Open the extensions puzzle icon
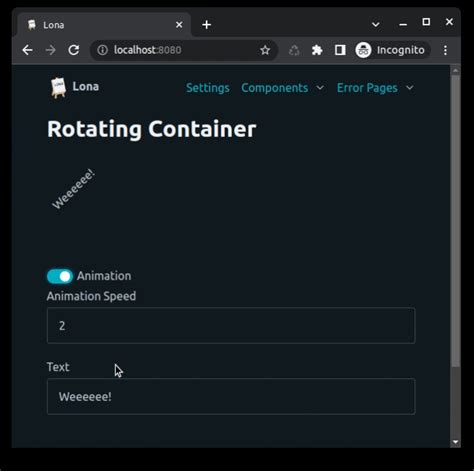The image size is (474, 471). coord(317,50)
